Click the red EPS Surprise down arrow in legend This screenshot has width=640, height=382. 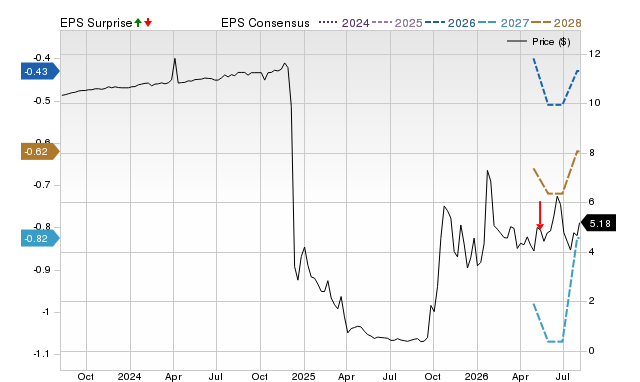click(x=148, y=23)
